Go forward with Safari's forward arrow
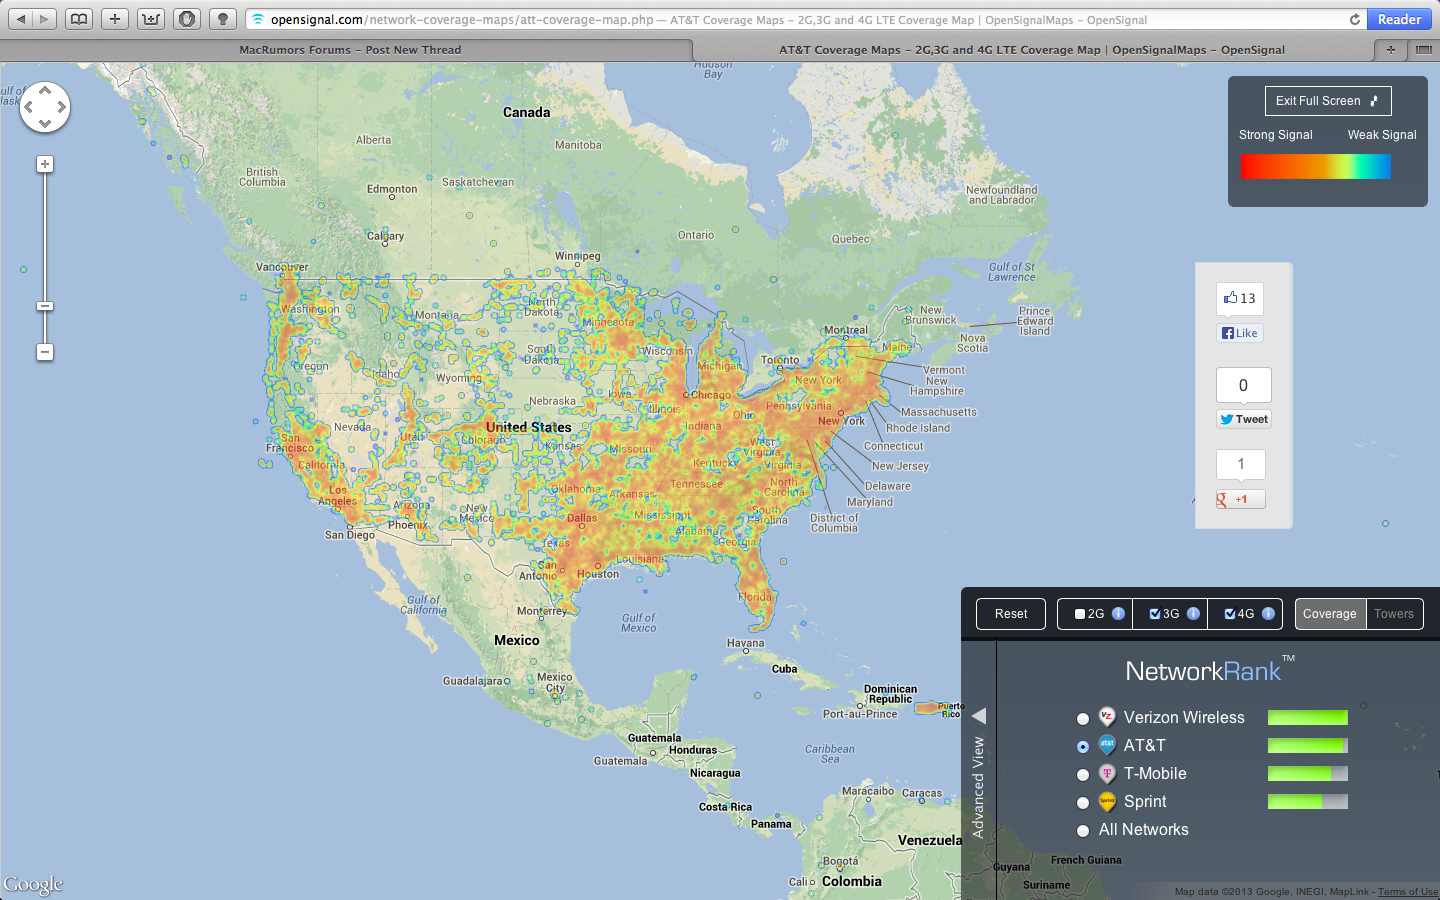This screenshot has height=900, width=1440. pyautogui.click(x=43, y=19)
